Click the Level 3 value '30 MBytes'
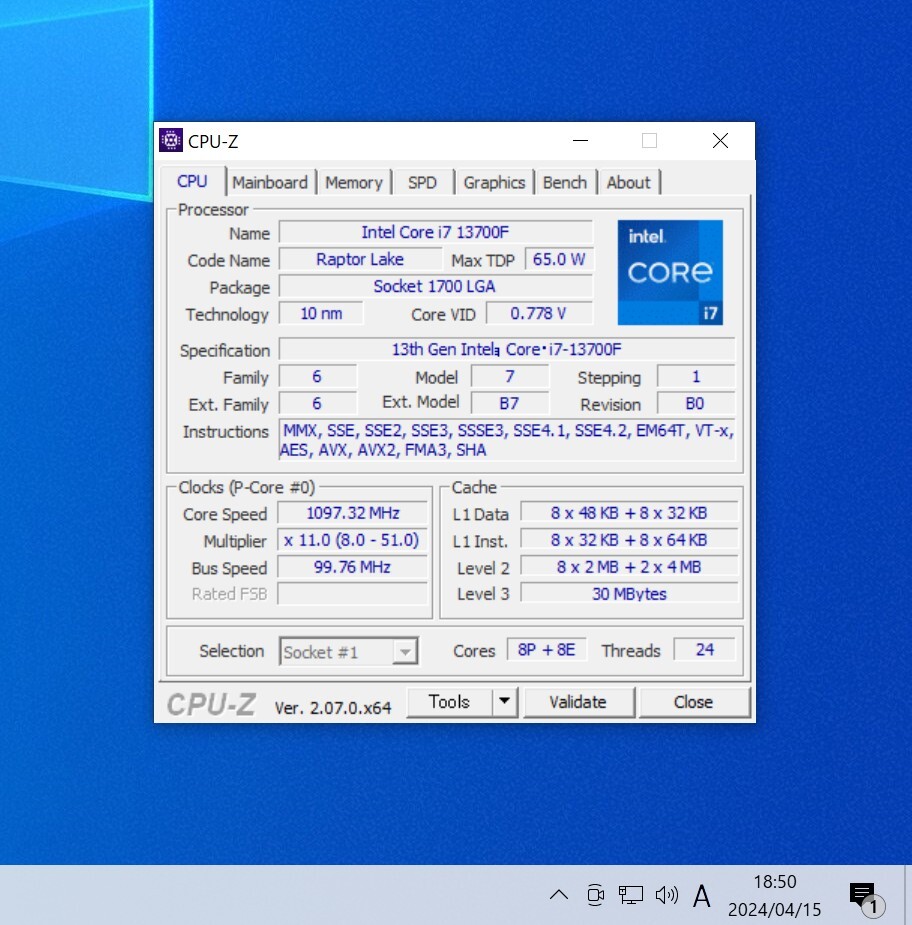This screenshot has height=925, width=912. click(x=629, y=593)
